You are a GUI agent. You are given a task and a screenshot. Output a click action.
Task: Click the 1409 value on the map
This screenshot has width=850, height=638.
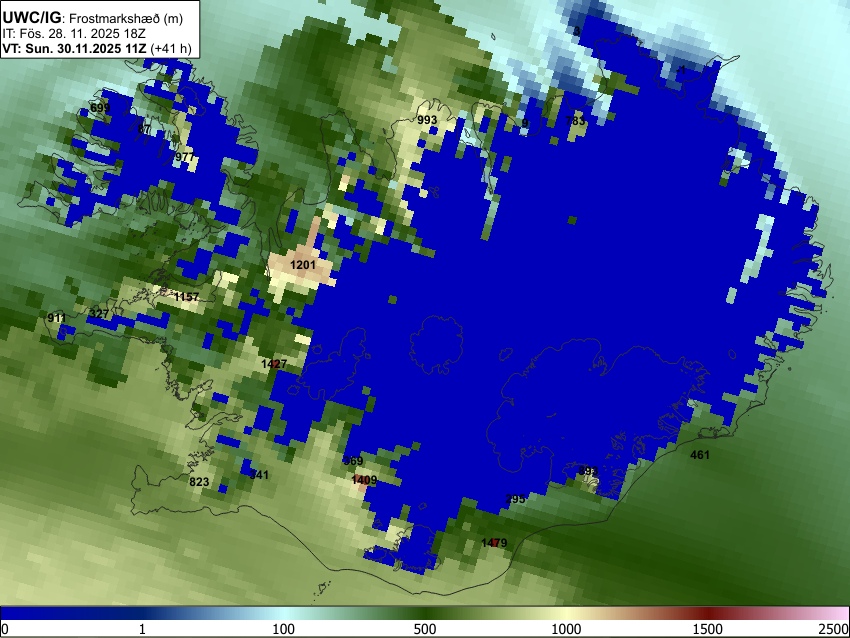pyautogui.click(x=364, y=480)
